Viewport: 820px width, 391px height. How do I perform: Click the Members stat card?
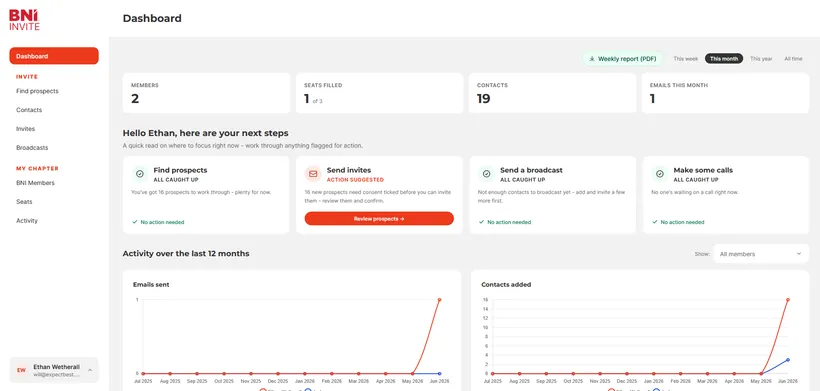point(206,93)
